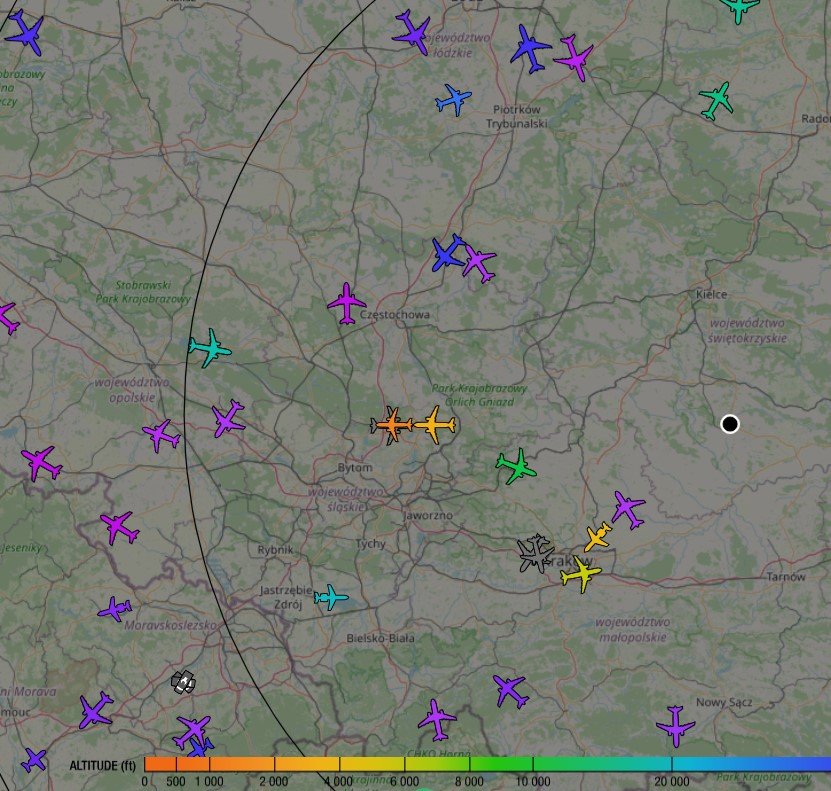
Task: Click the ALTITUDE (ft) legend label
Action: (x=102, y=766)
